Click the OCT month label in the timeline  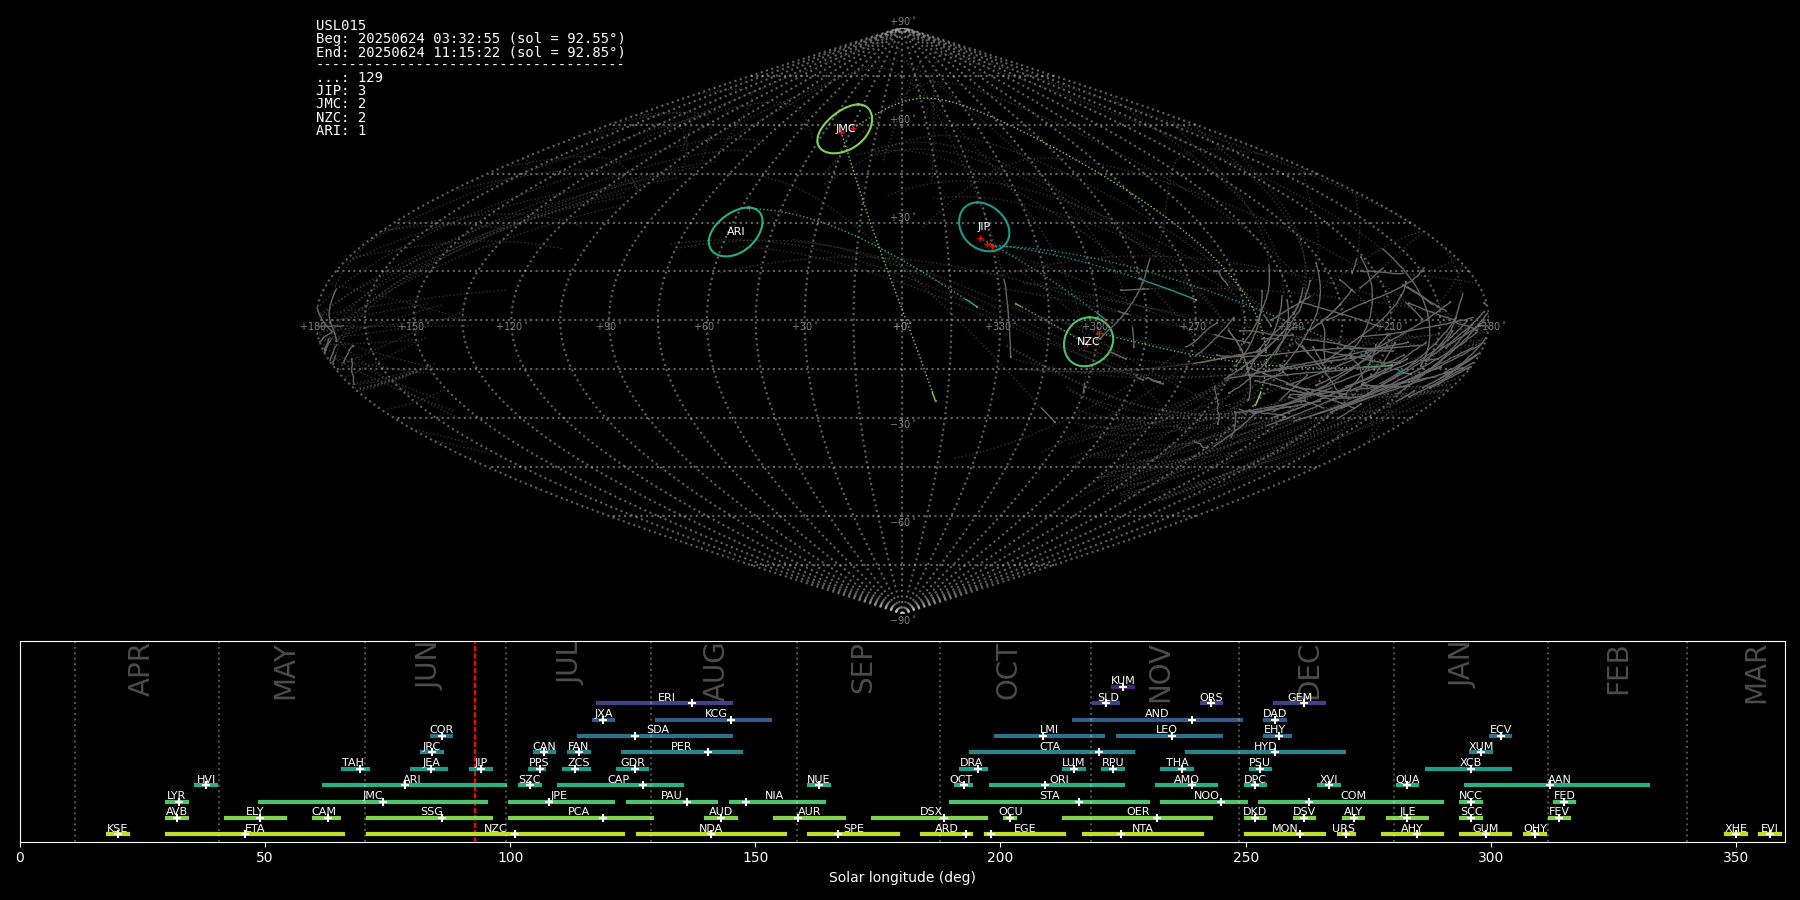pos(1008,672)
